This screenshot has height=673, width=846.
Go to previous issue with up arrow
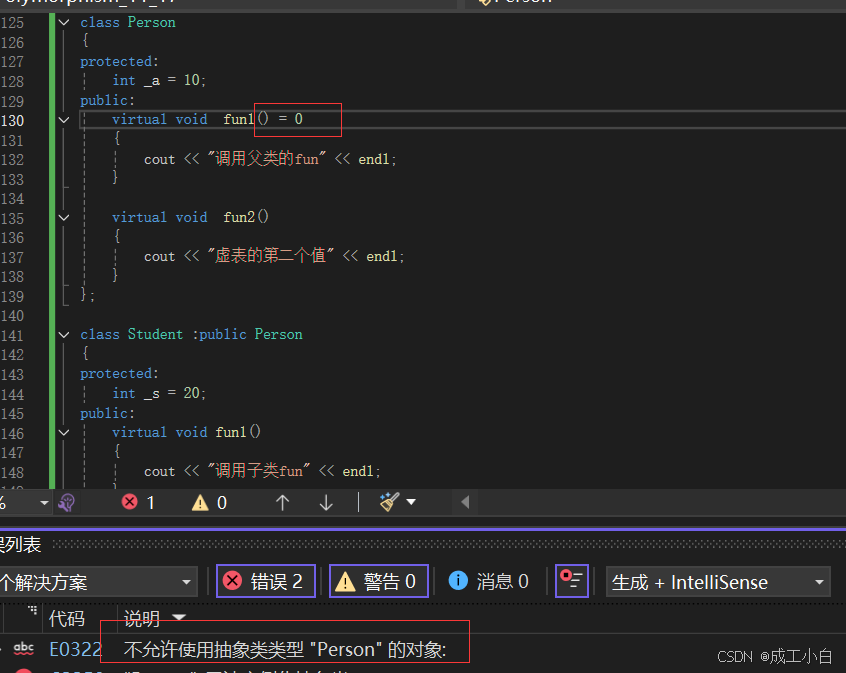[x=282, y=503]
